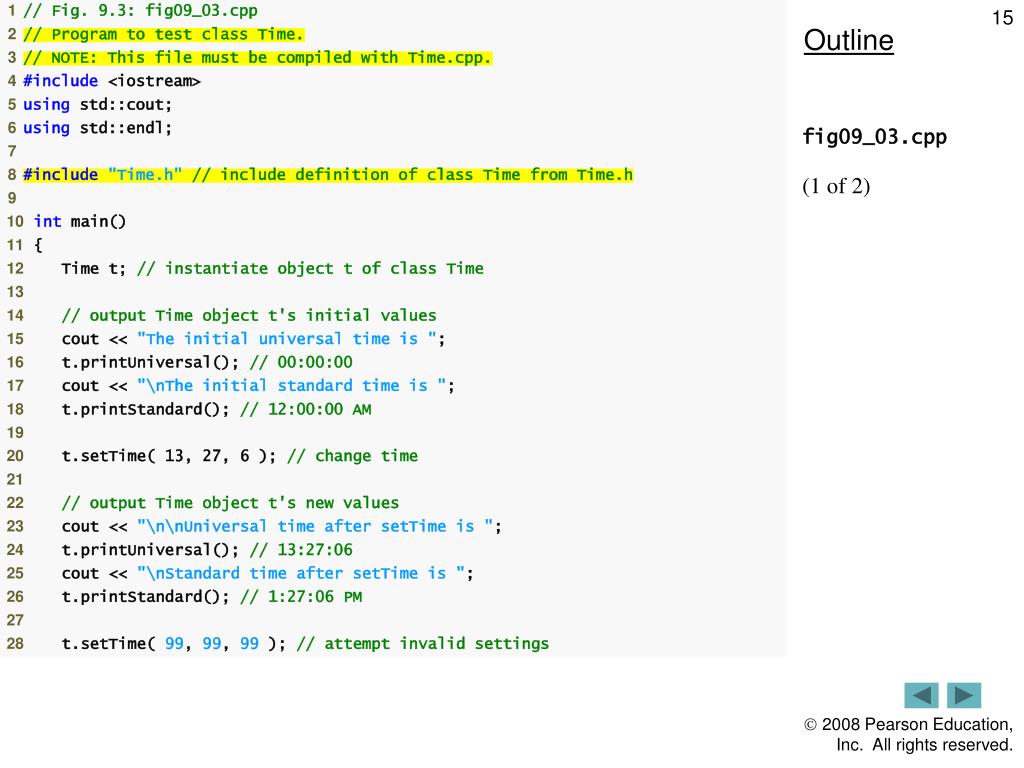Click the opening brace on line 11
The image size is (1024, 768).
38,245
